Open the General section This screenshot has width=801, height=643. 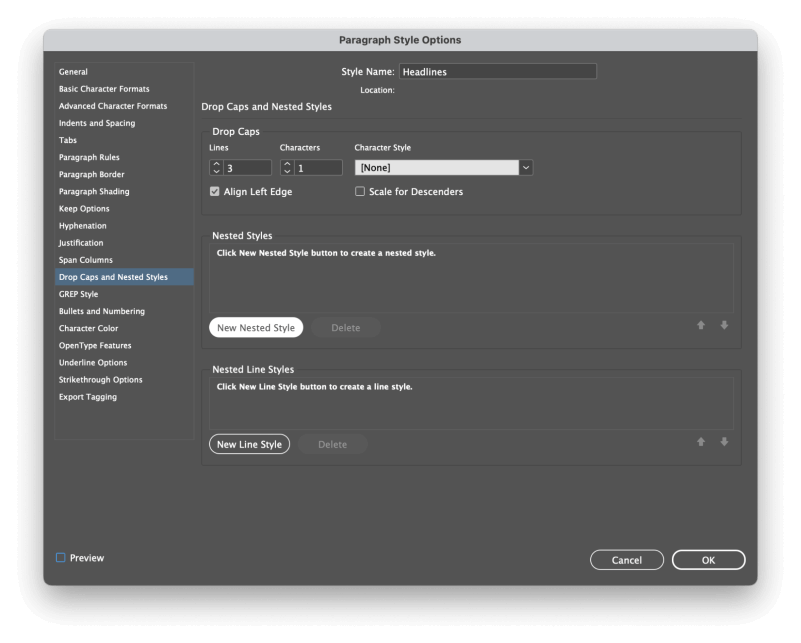coord(124,72)
